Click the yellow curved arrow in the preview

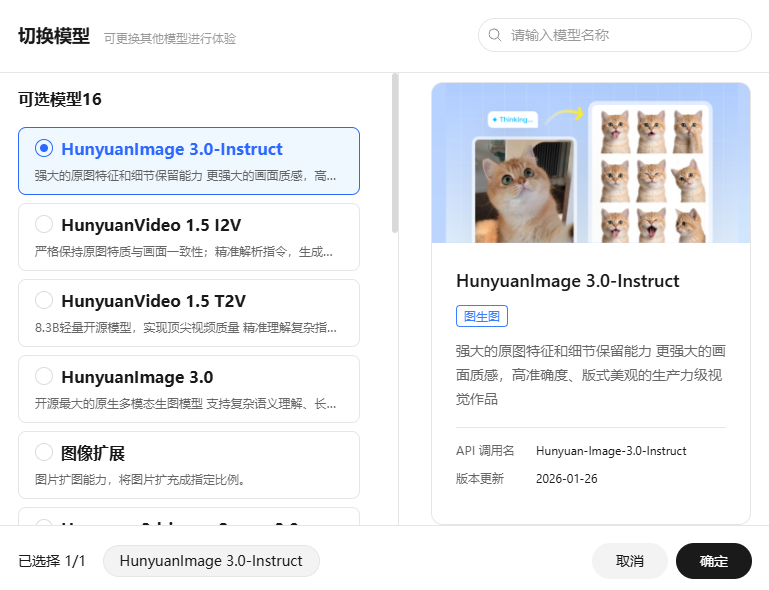(565, 115)
